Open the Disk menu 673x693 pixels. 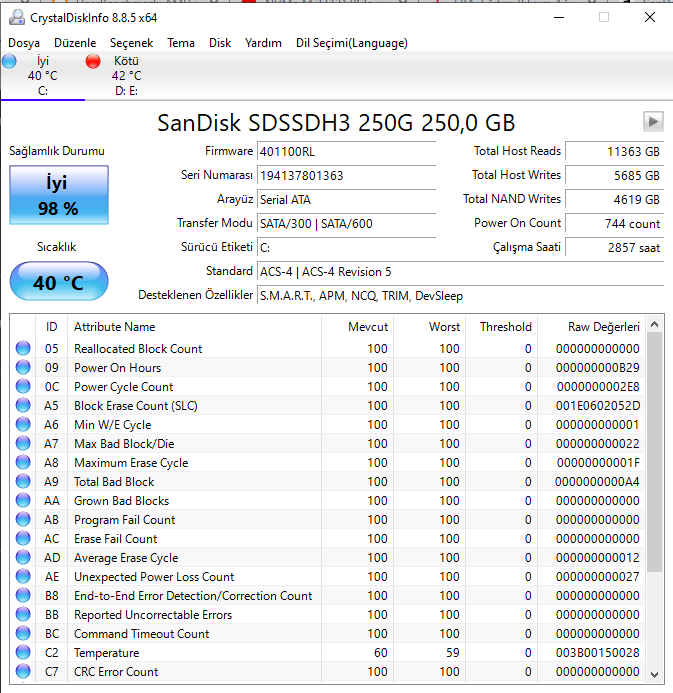click(220, 43)
